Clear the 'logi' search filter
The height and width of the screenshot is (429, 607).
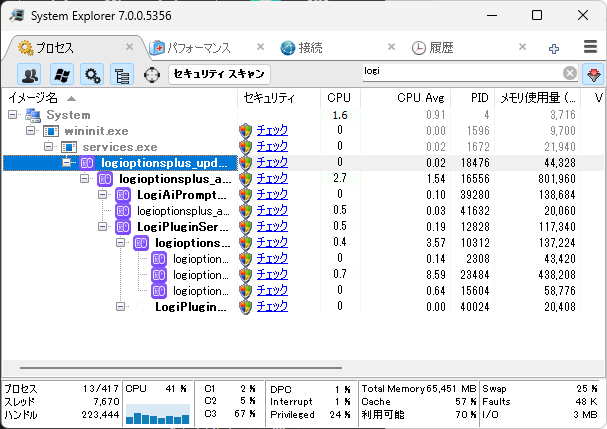pos(569,73)
